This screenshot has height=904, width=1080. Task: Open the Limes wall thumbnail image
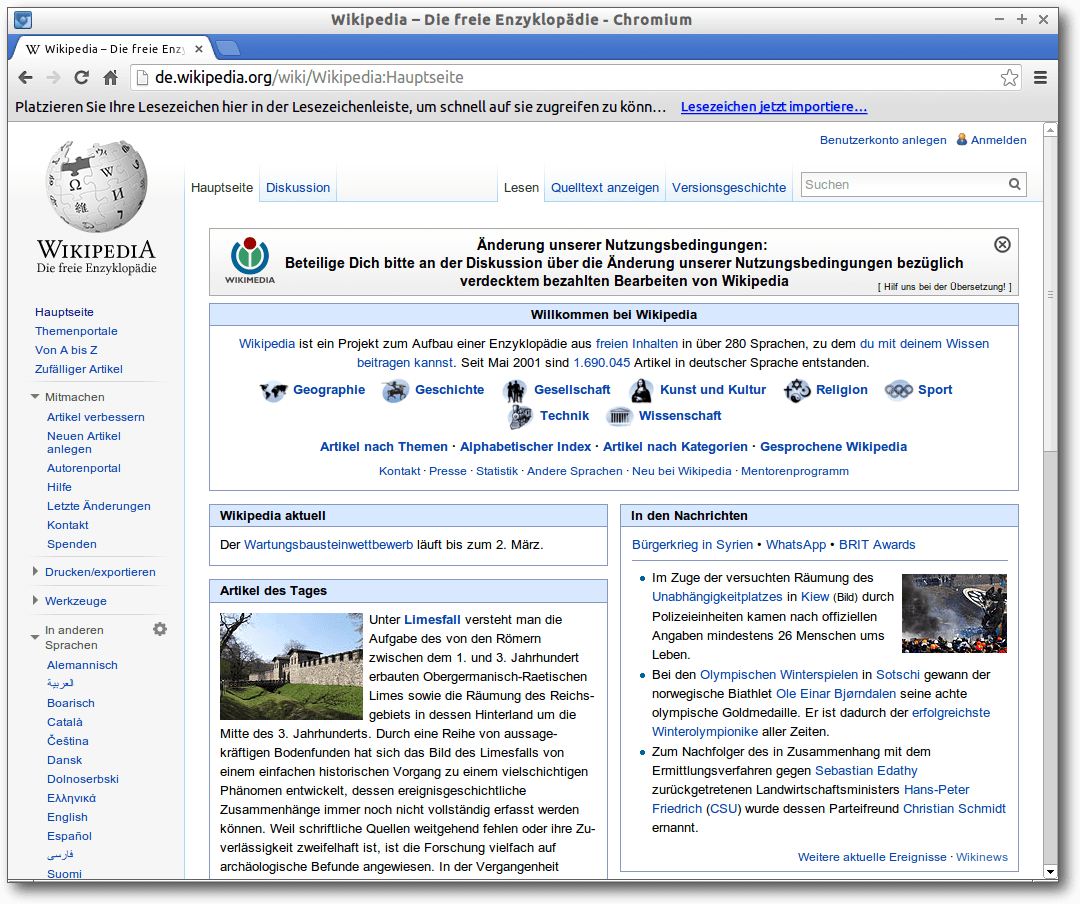tap(291, 666)
